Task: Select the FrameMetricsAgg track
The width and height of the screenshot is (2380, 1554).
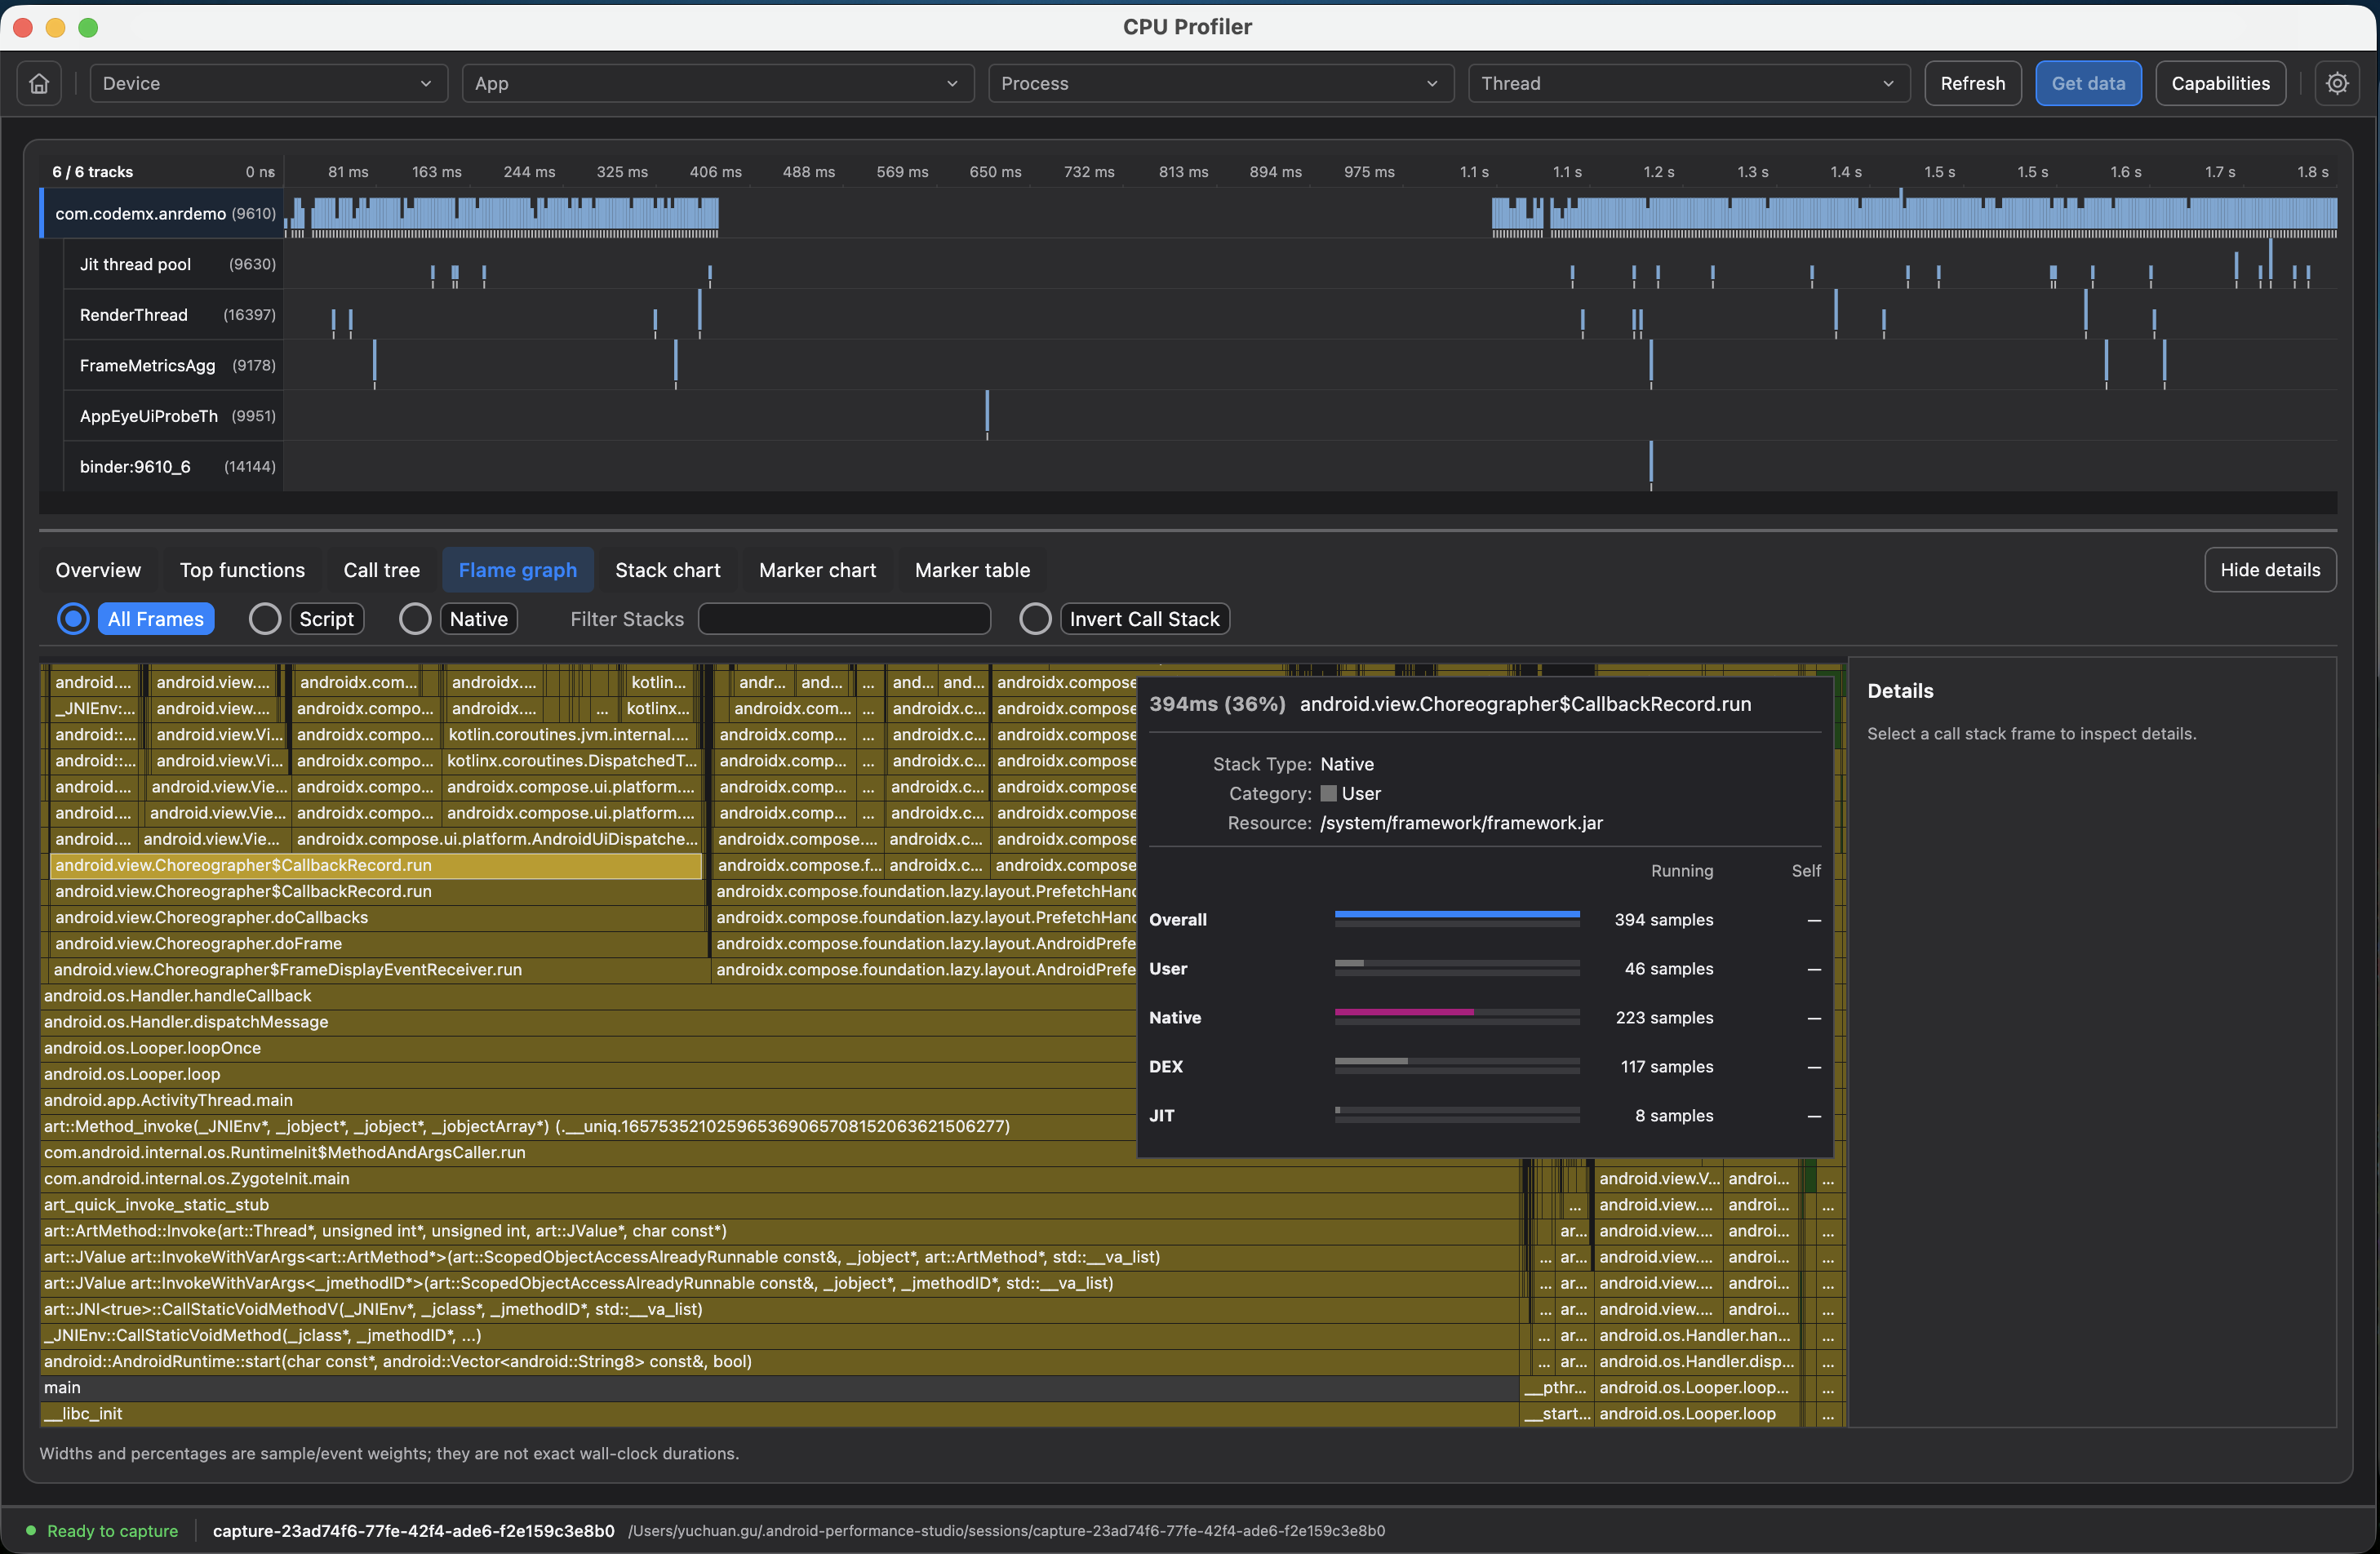Action: 173,365
